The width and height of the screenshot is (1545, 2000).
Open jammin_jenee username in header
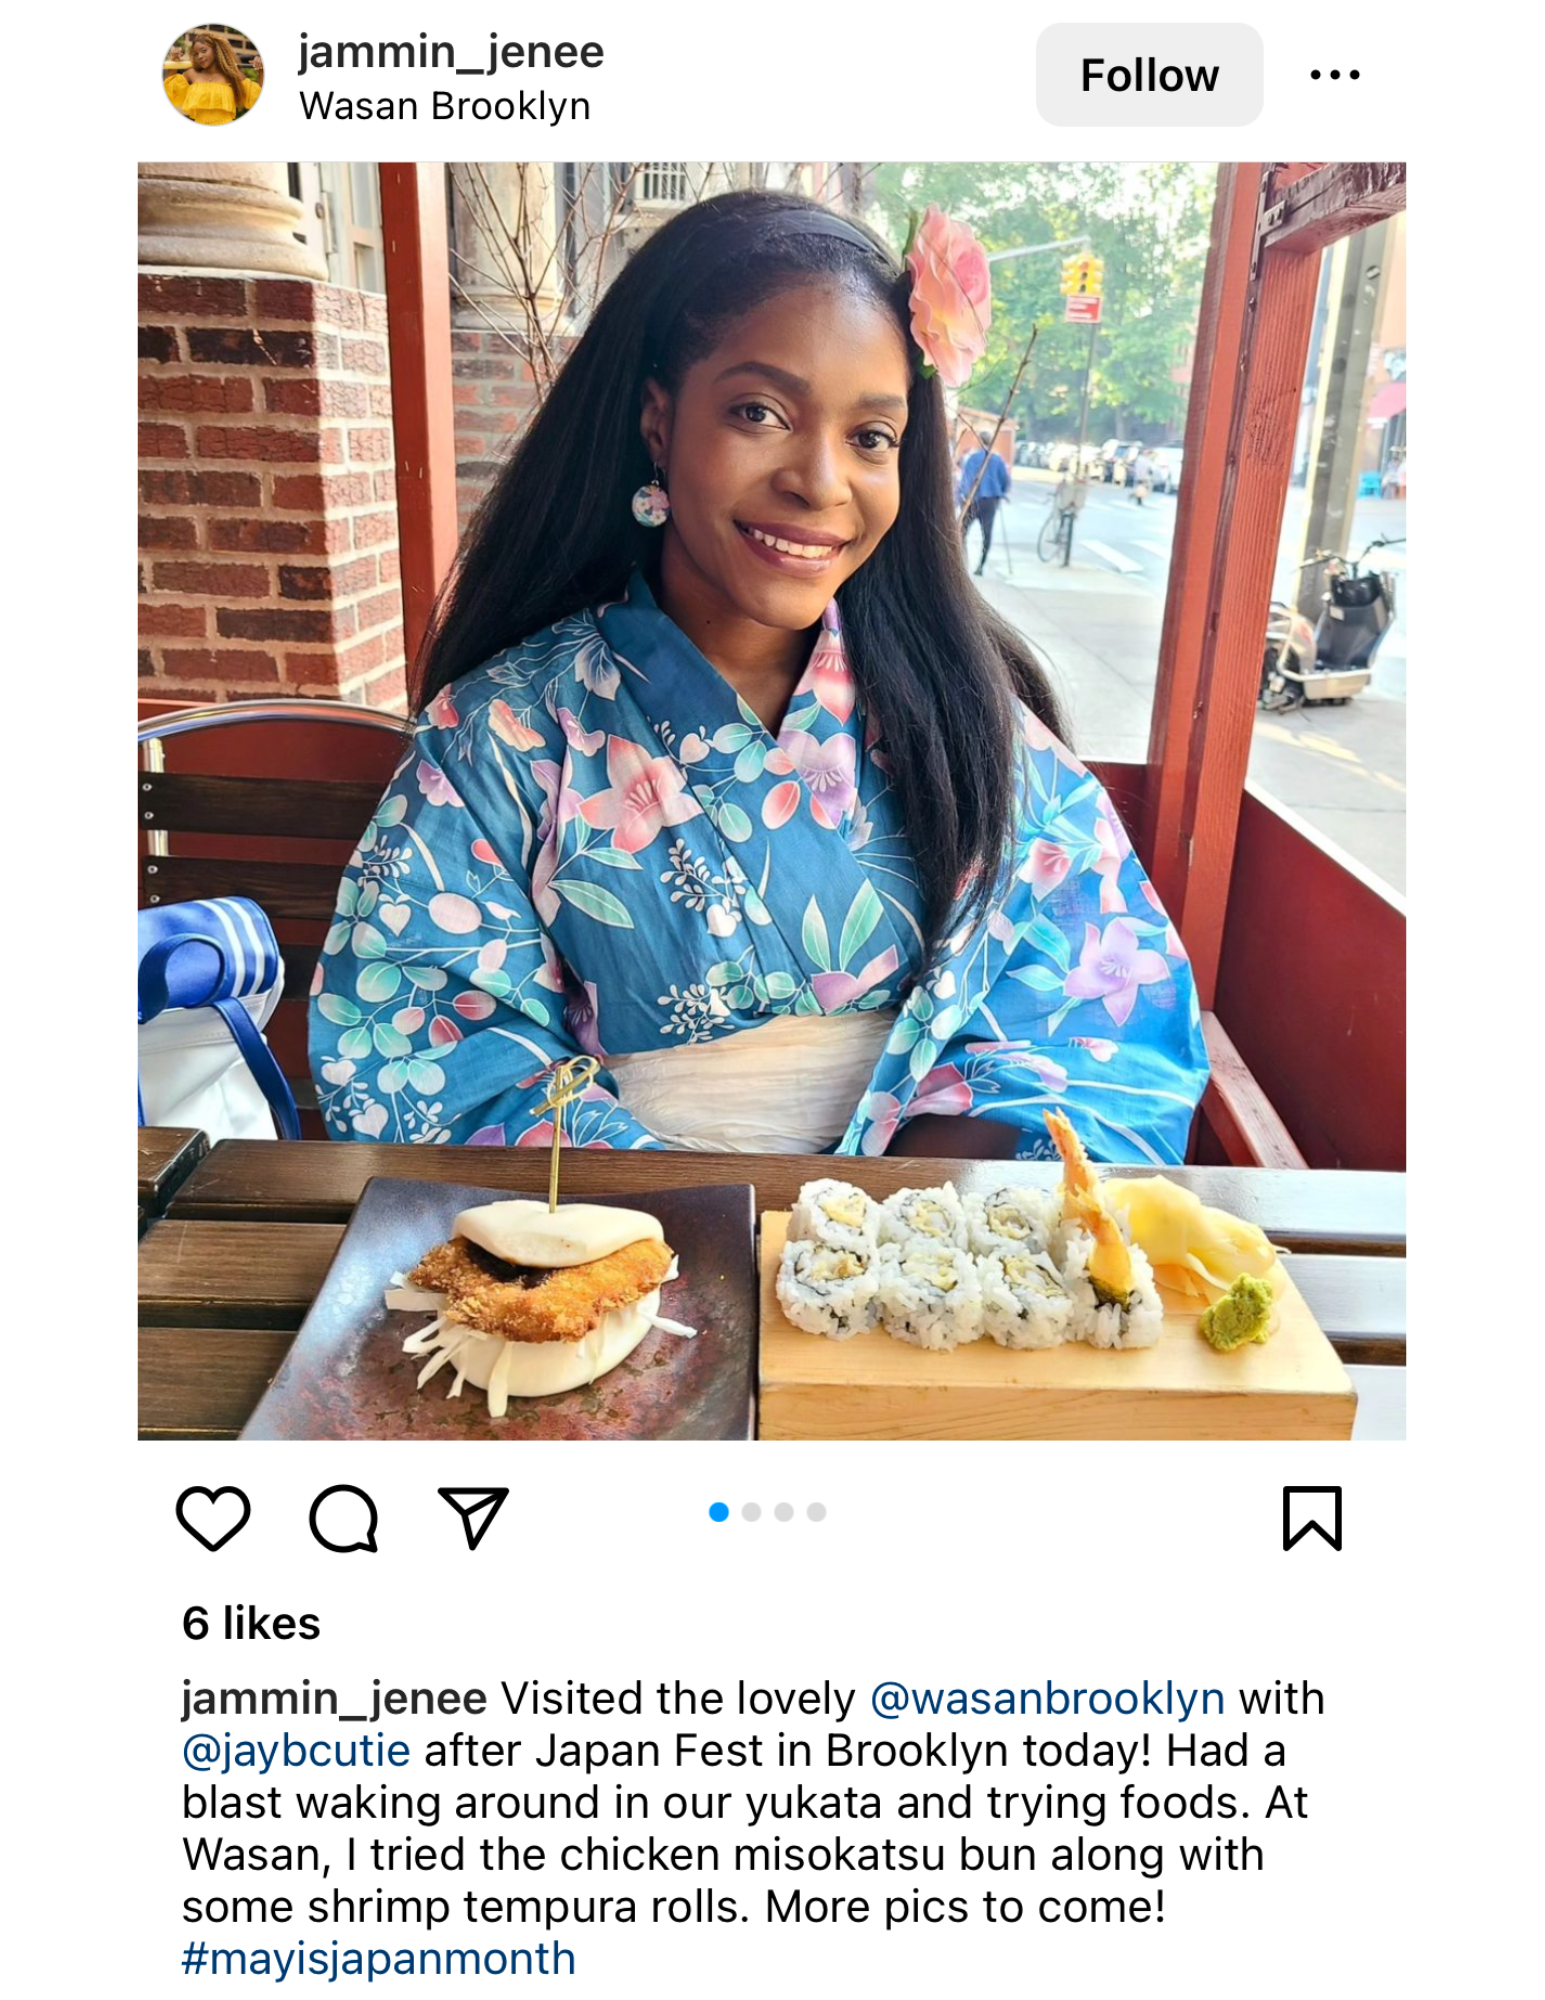tap(451, 52)
